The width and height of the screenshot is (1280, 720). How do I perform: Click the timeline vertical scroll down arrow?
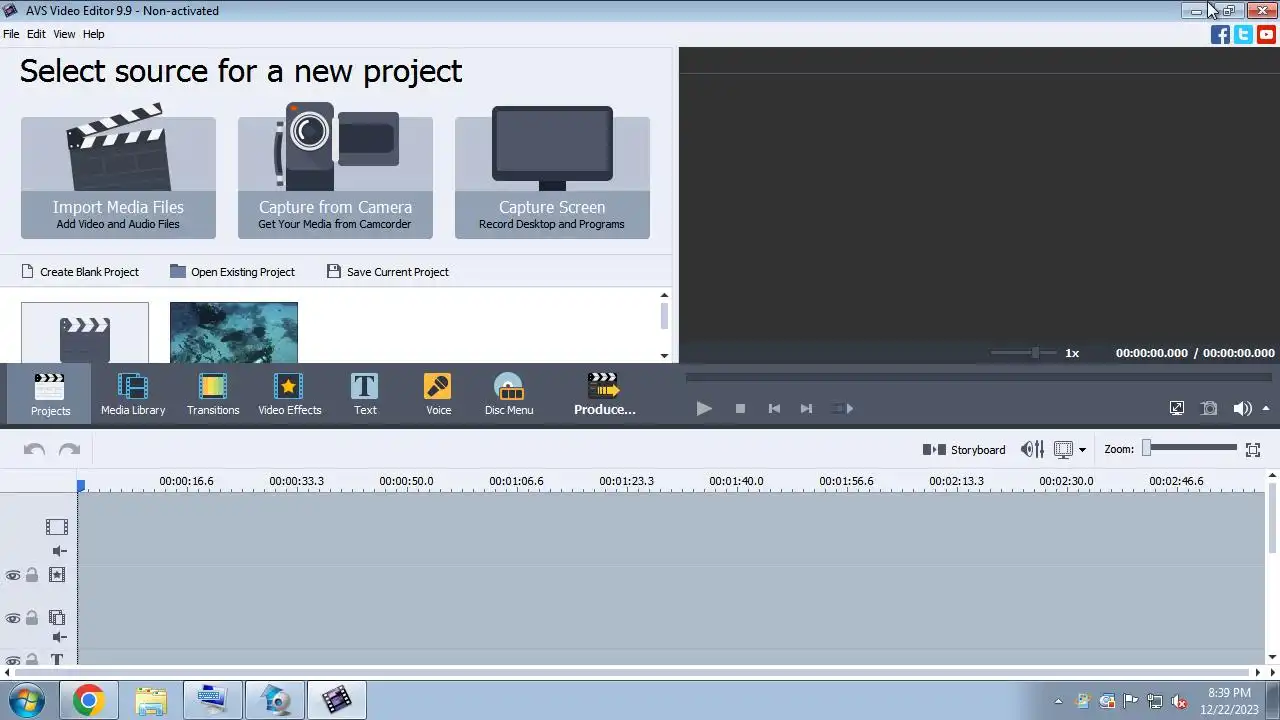(1272, 657)
